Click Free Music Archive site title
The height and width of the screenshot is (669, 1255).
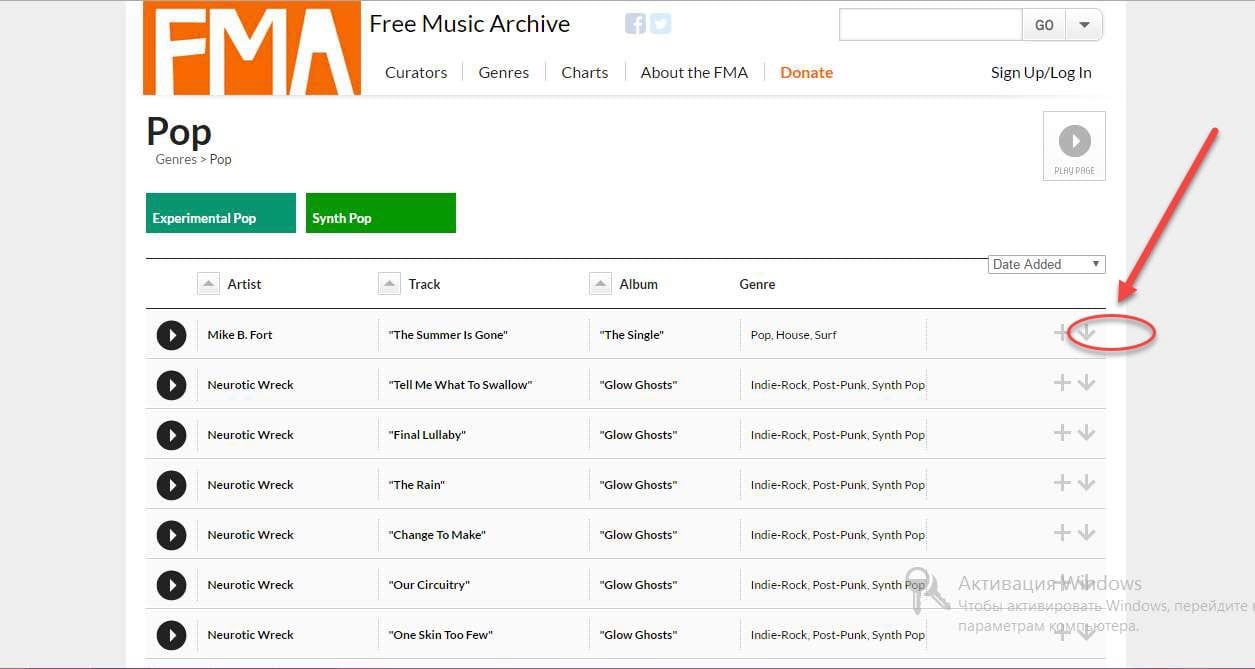[x=470, y=24]
